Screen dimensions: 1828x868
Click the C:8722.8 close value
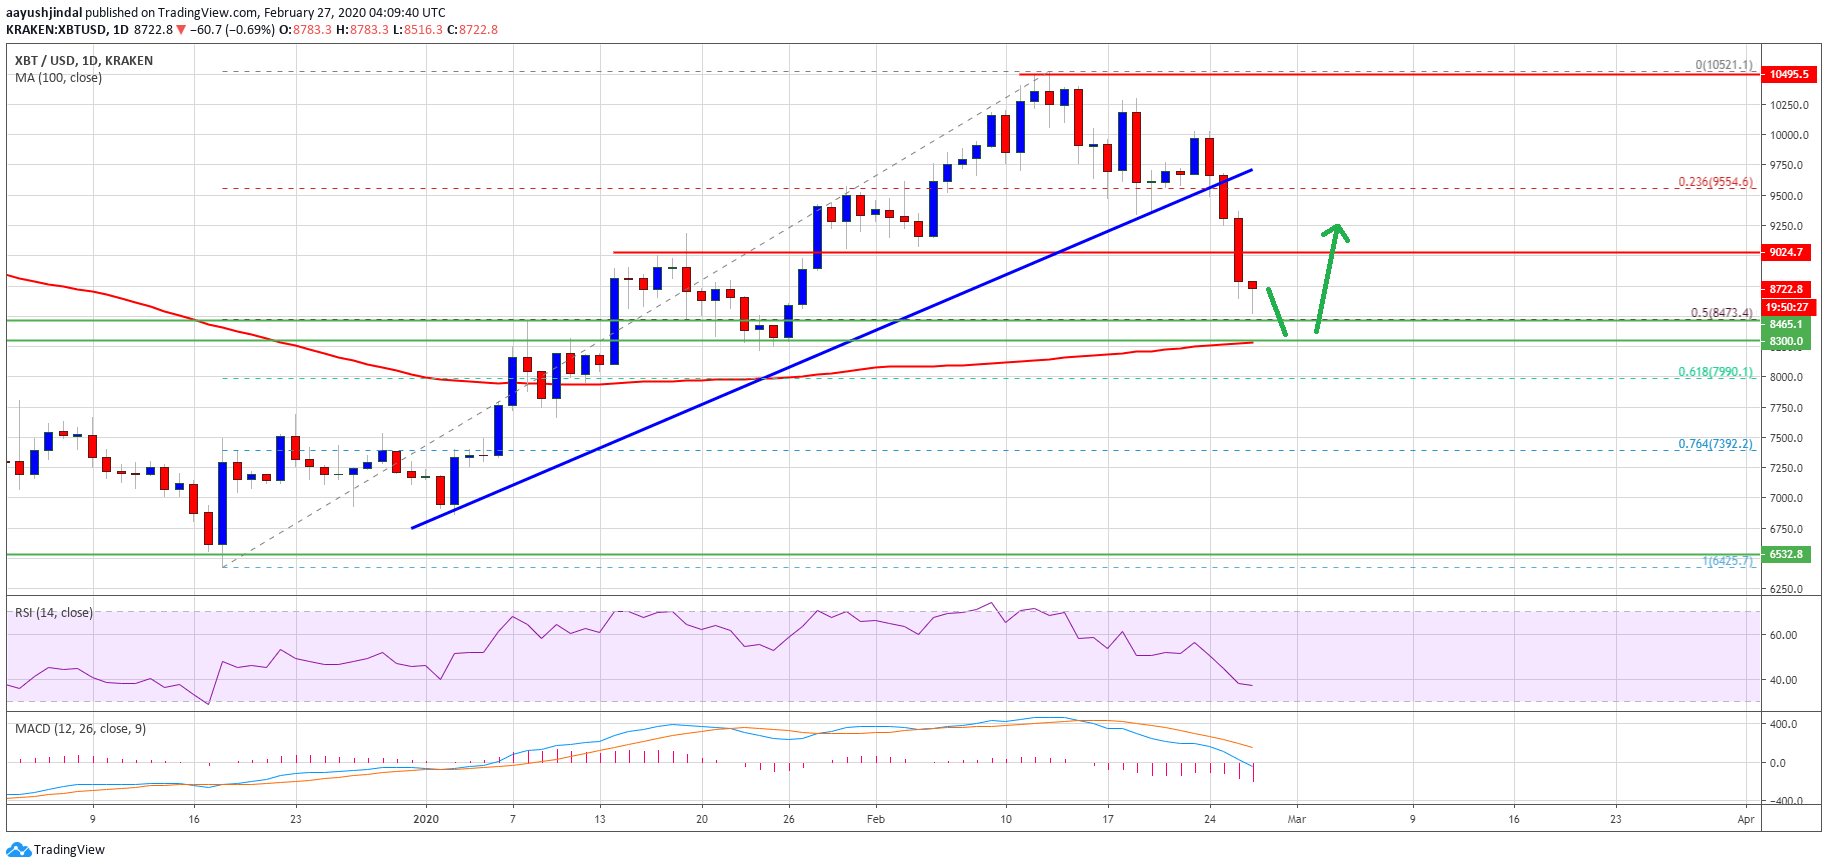point(472,30)
